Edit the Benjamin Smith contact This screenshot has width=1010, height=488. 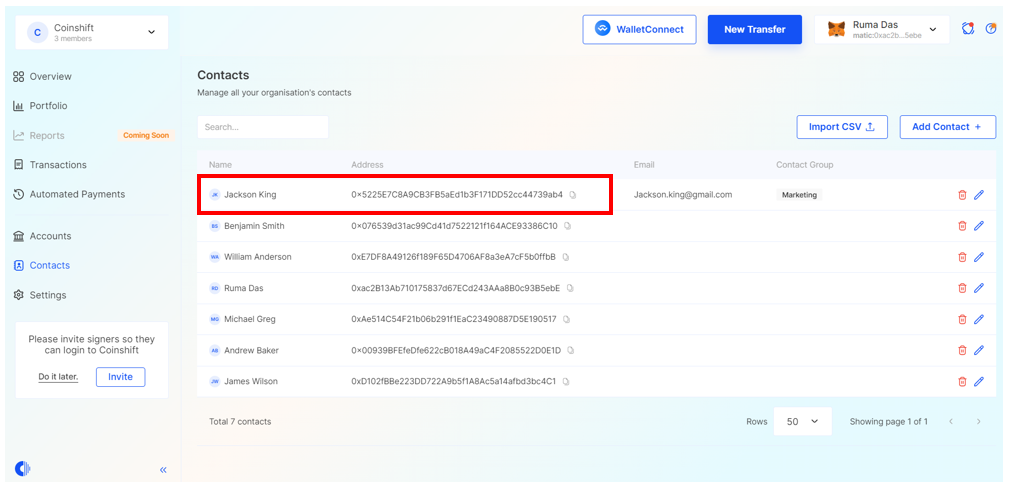[x=979, y=226]
